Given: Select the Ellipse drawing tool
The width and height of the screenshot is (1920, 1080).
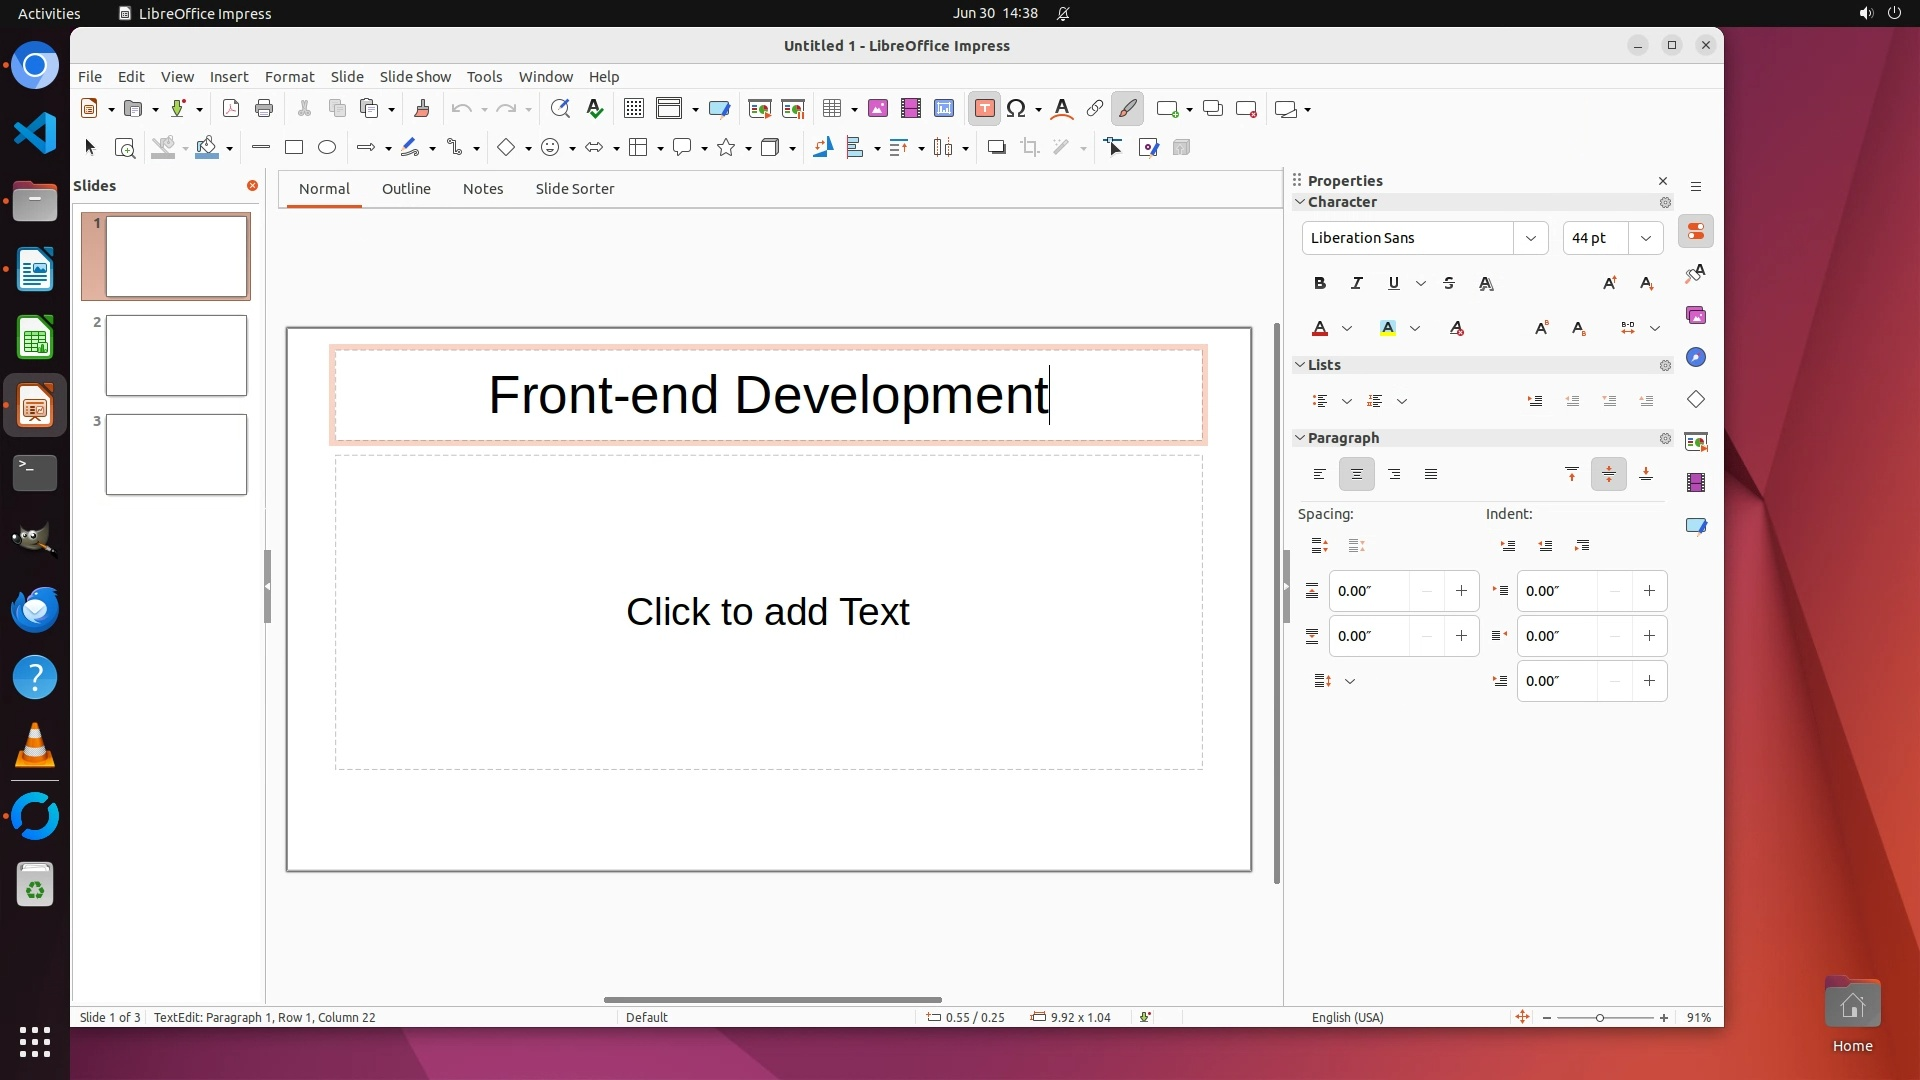Looking at the screenshot, I should (327, 148).
